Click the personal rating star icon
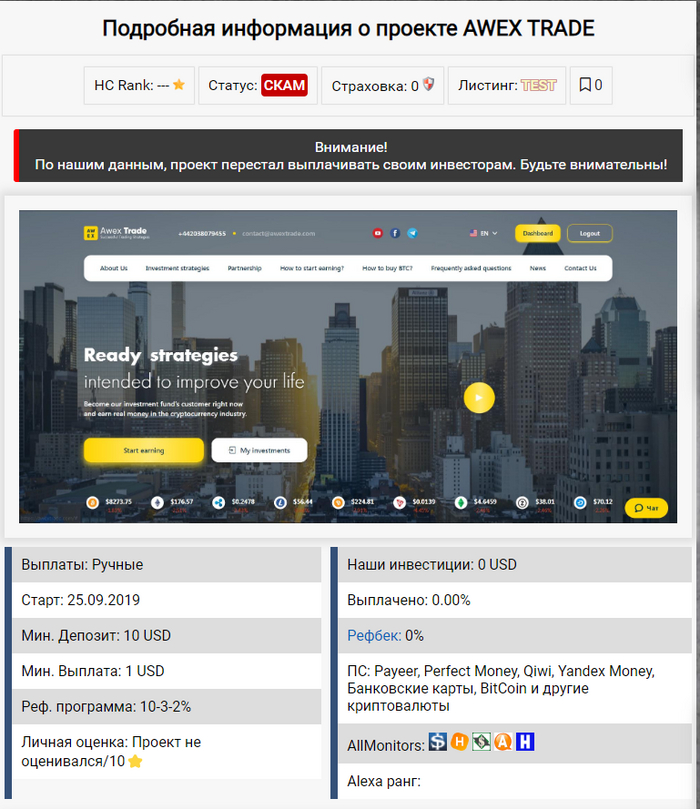Screen dimensions: 700x809 click(135, 761)
